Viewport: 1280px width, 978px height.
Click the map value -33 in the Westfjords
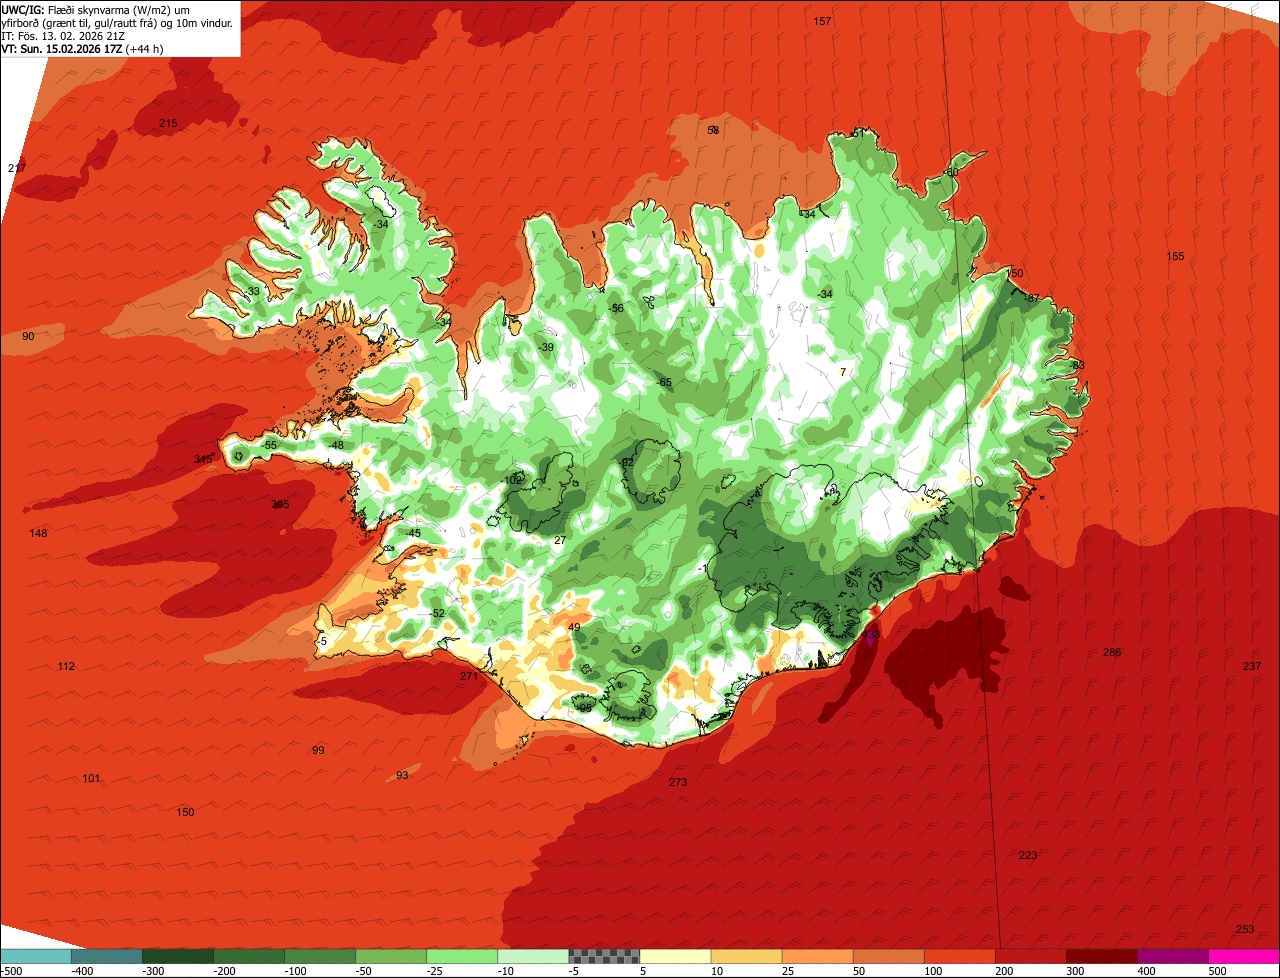pyautogui.click(x=252, y=291)
